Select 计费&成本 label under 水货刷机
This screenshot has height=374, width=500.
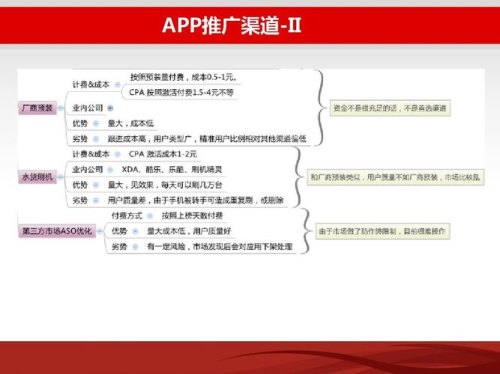tap(91, 154)
